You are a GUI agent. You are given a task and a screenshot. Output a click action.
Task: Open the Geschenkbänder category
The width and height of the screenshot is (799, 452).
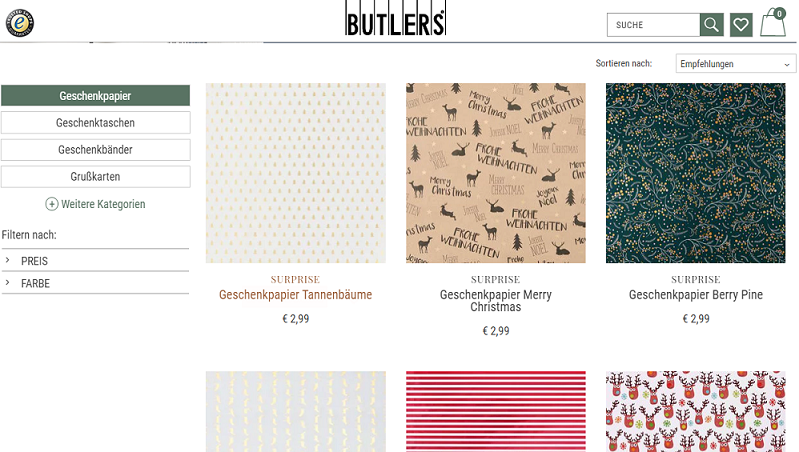click(x=95, y=150)
